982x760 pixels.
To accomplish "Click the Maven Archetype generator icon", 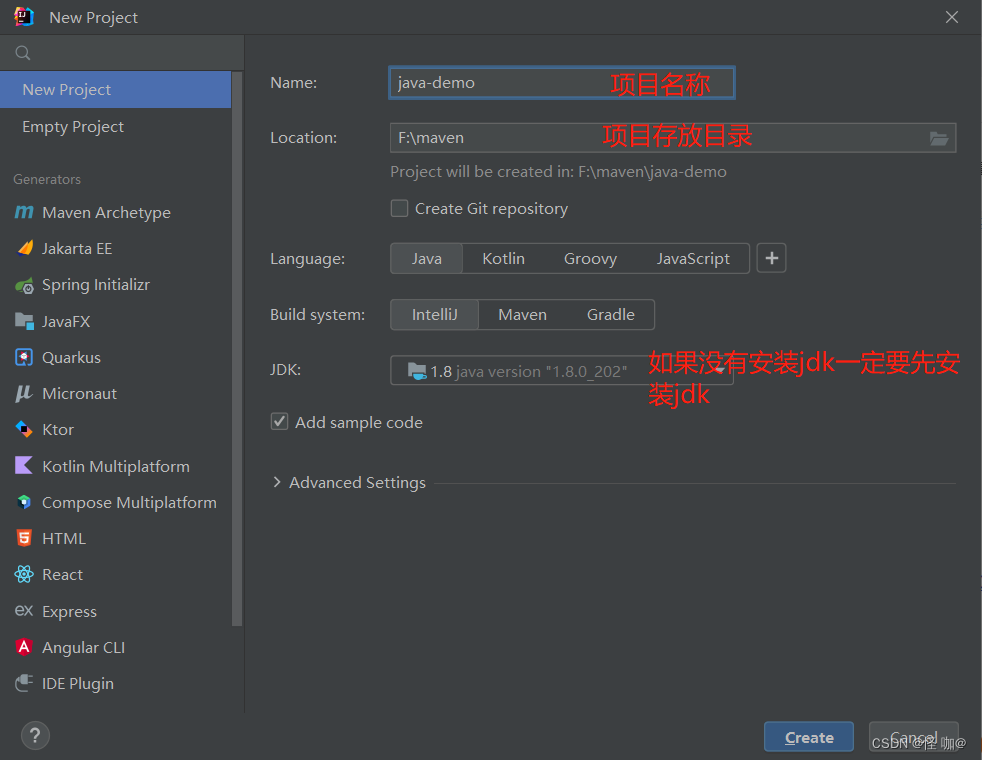I will coord(24,212).
